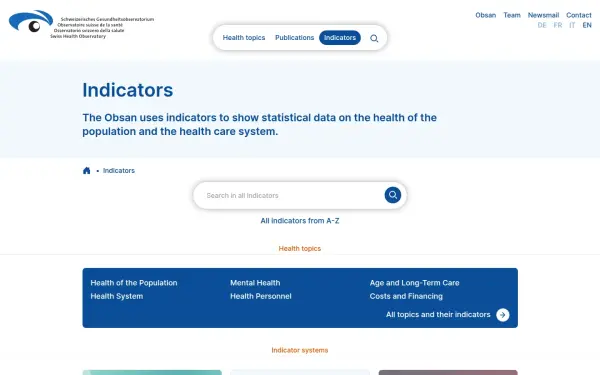600x375 pixels.
Task: Click the Indicator systems section label
Action: tap(300, 350)
